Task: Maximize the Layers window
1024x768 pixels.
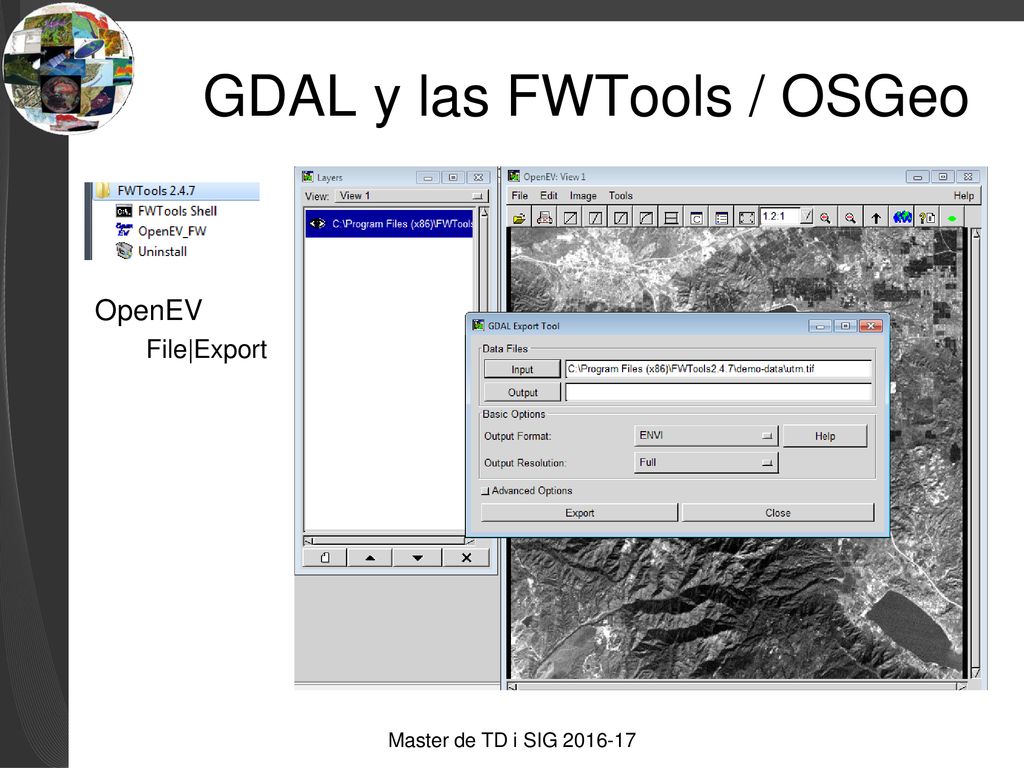Action: coord(453,177)
